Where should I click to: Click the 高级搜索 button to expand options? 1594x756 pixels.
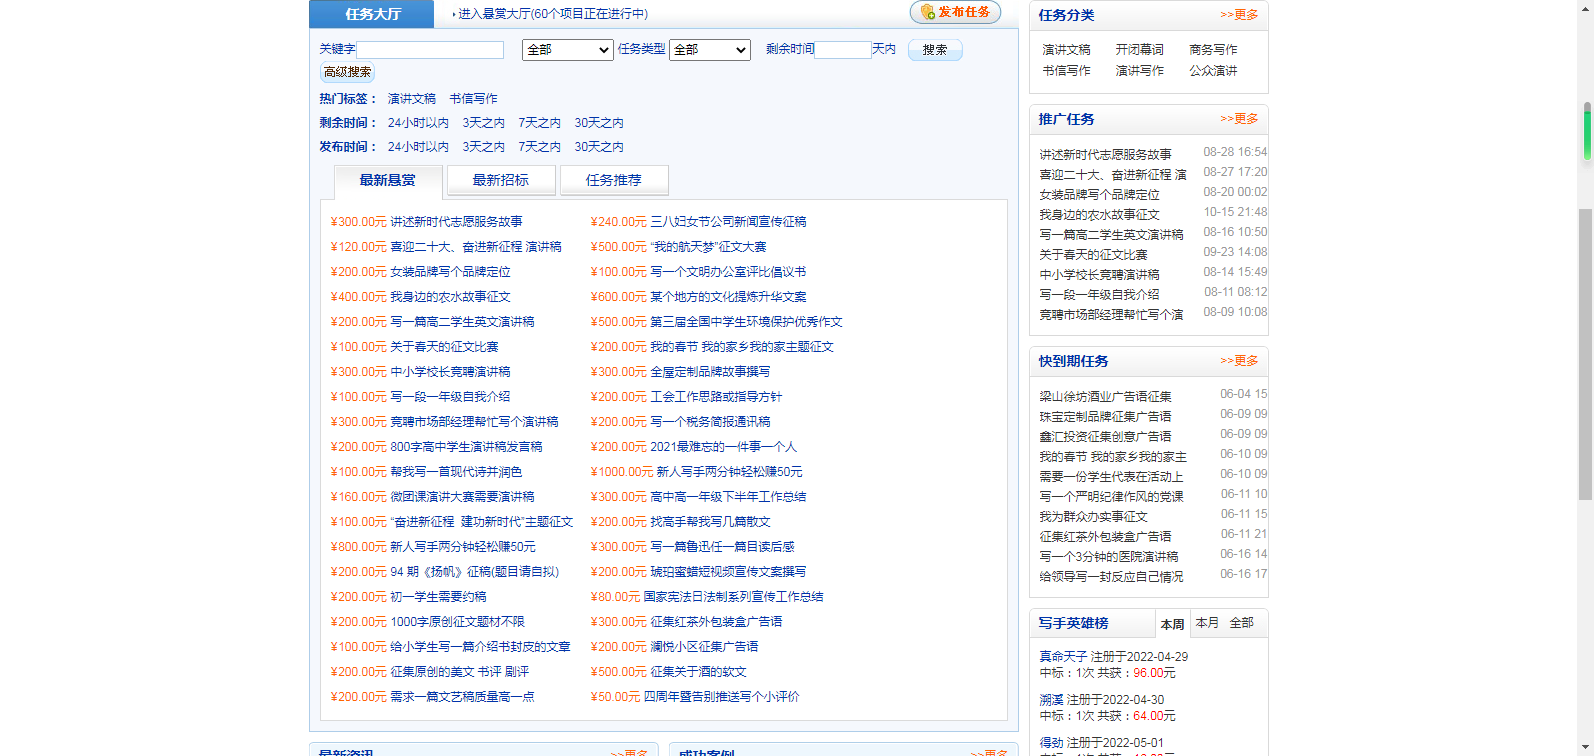[347, 72]
